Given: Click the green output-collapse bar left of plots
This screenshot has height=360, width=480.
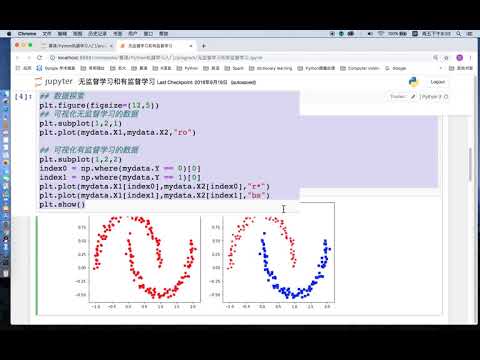Looking at the screenshot, I should (x=37, y=265).
